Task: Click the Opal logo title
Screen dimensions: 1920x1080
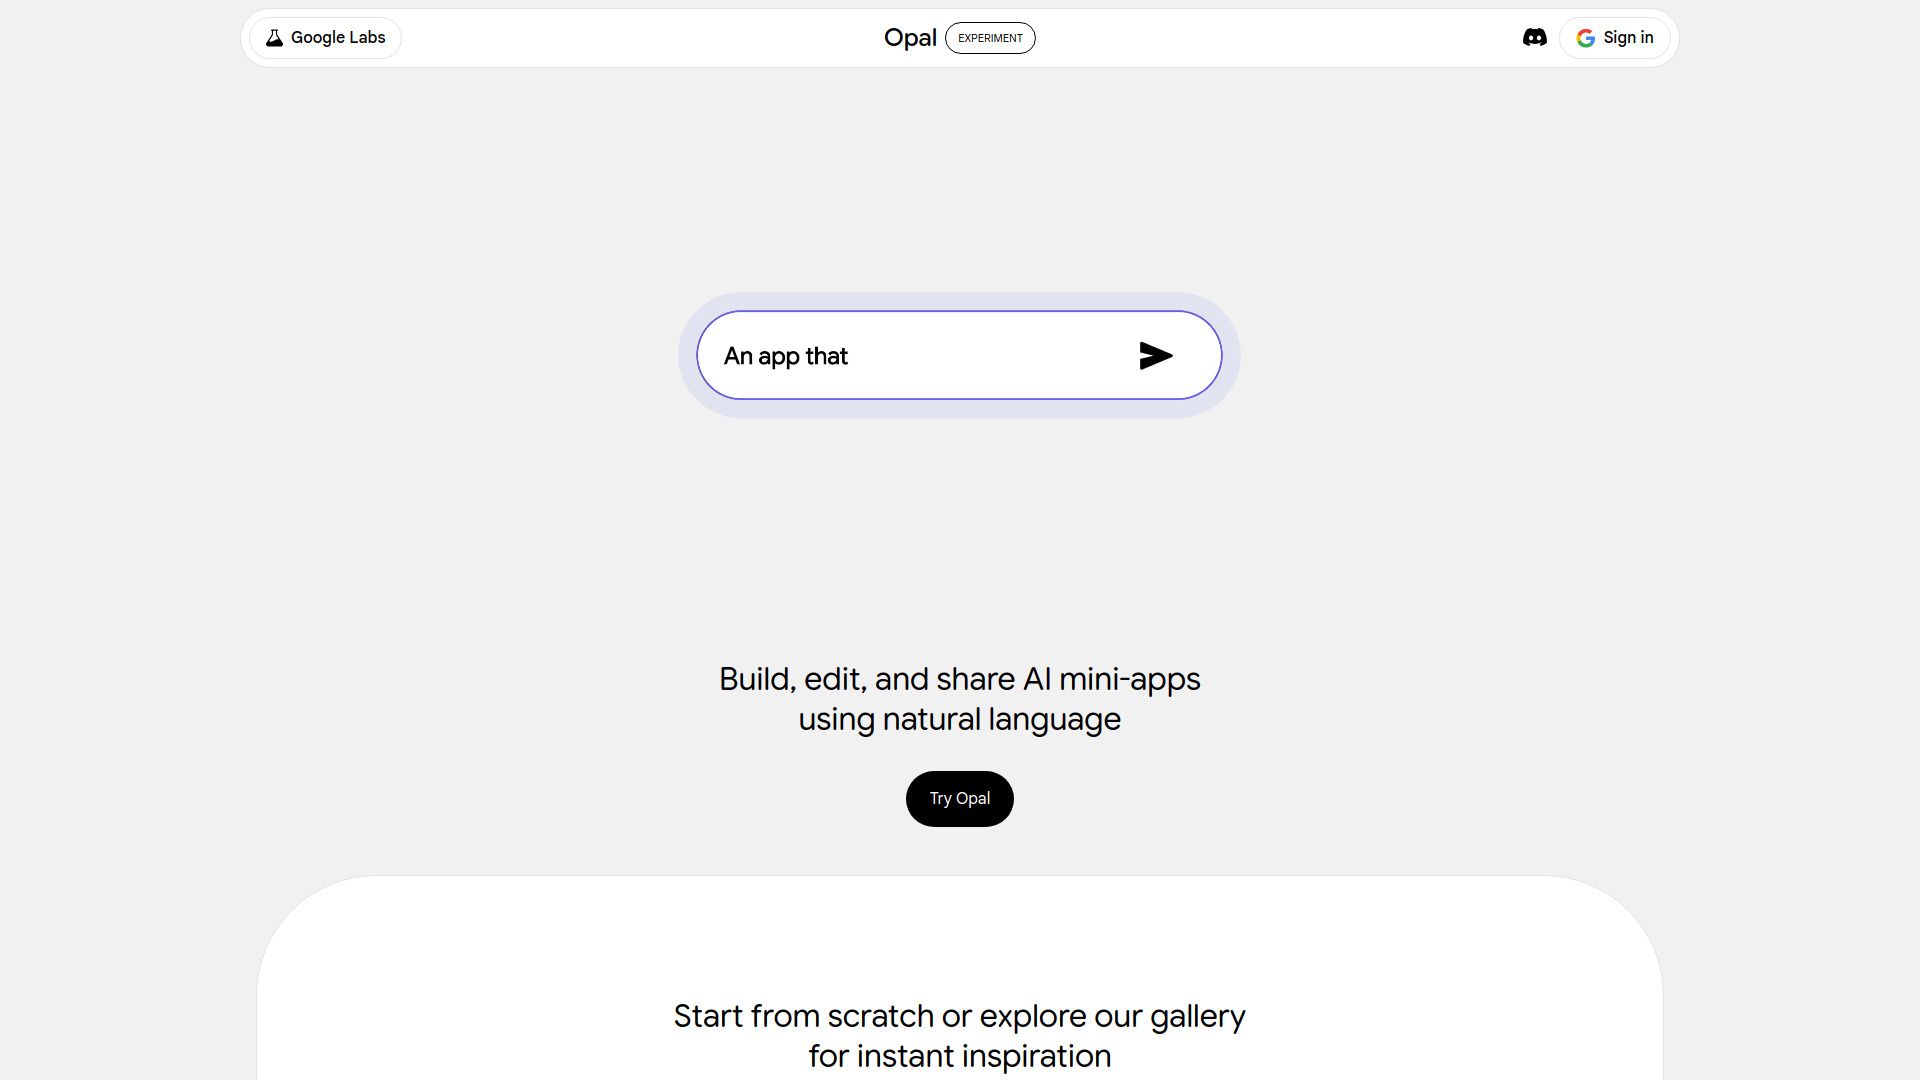Action: click(910, 38)
